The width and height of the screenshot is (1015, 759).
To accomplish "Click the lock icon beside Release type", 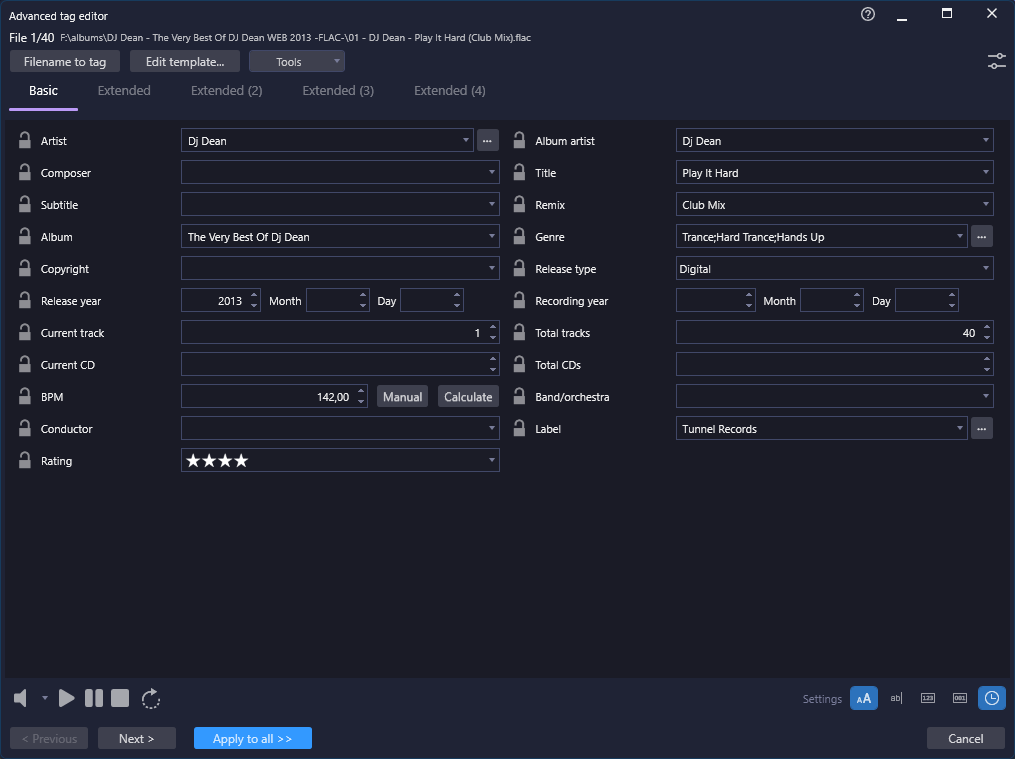I will 519,269.
